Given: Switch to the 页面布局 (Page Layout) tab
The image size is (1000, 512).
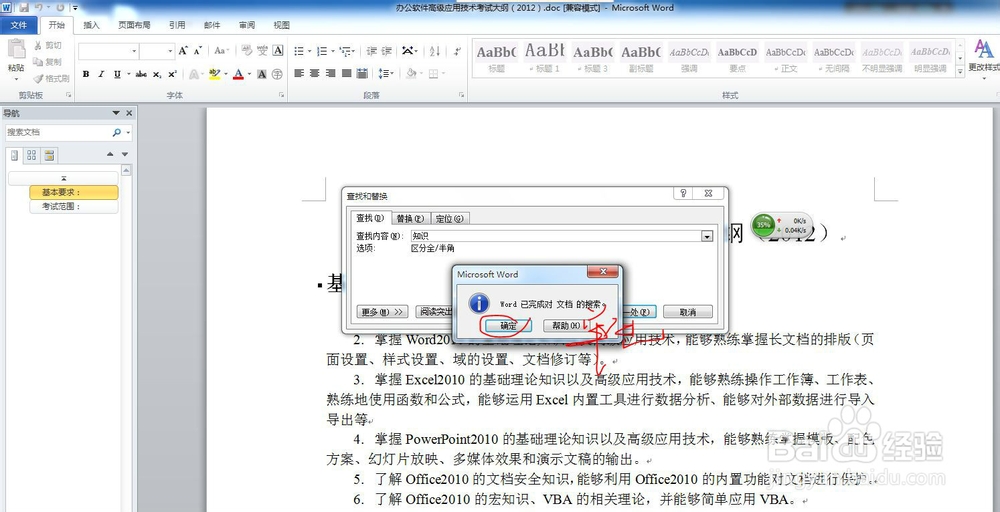Looking at the screenshot, I should pyautogui.click(x=134, y=25).
